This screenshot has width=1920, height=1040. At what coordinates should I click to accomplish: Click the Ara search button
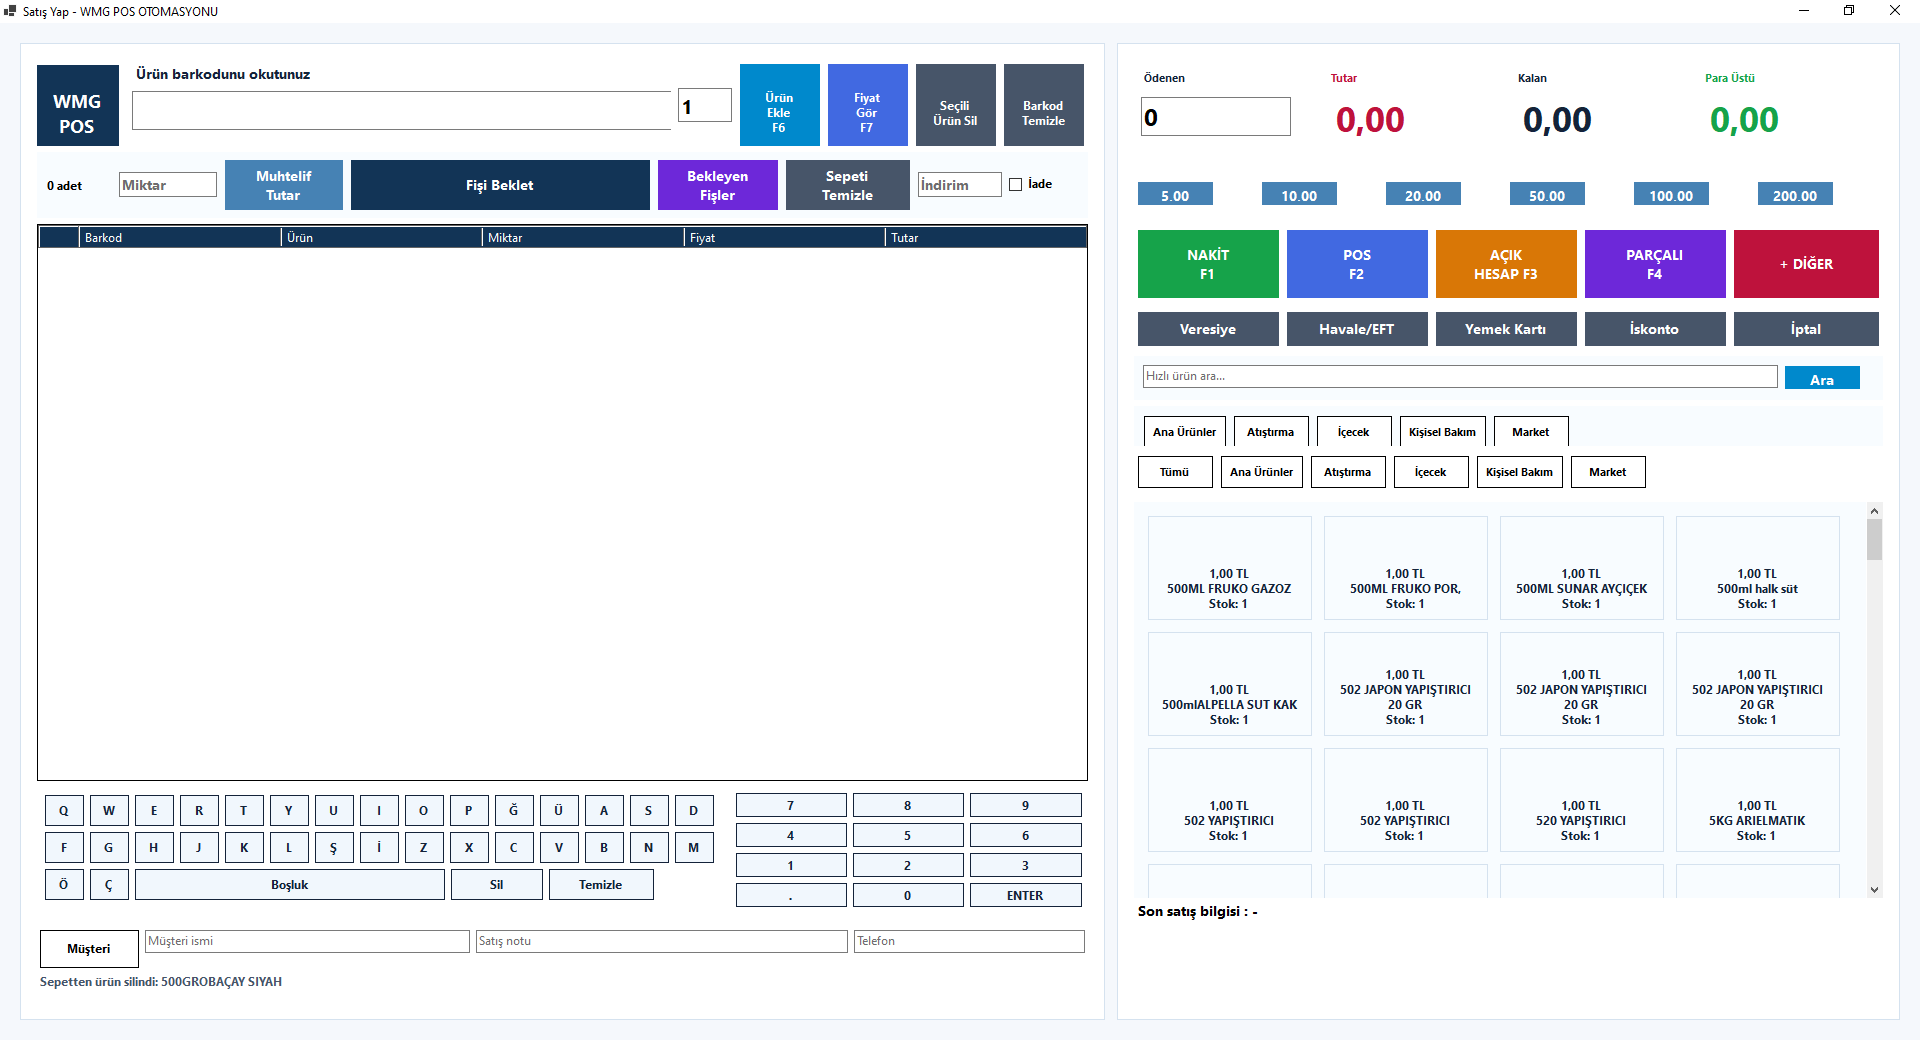click(1822, 379)
